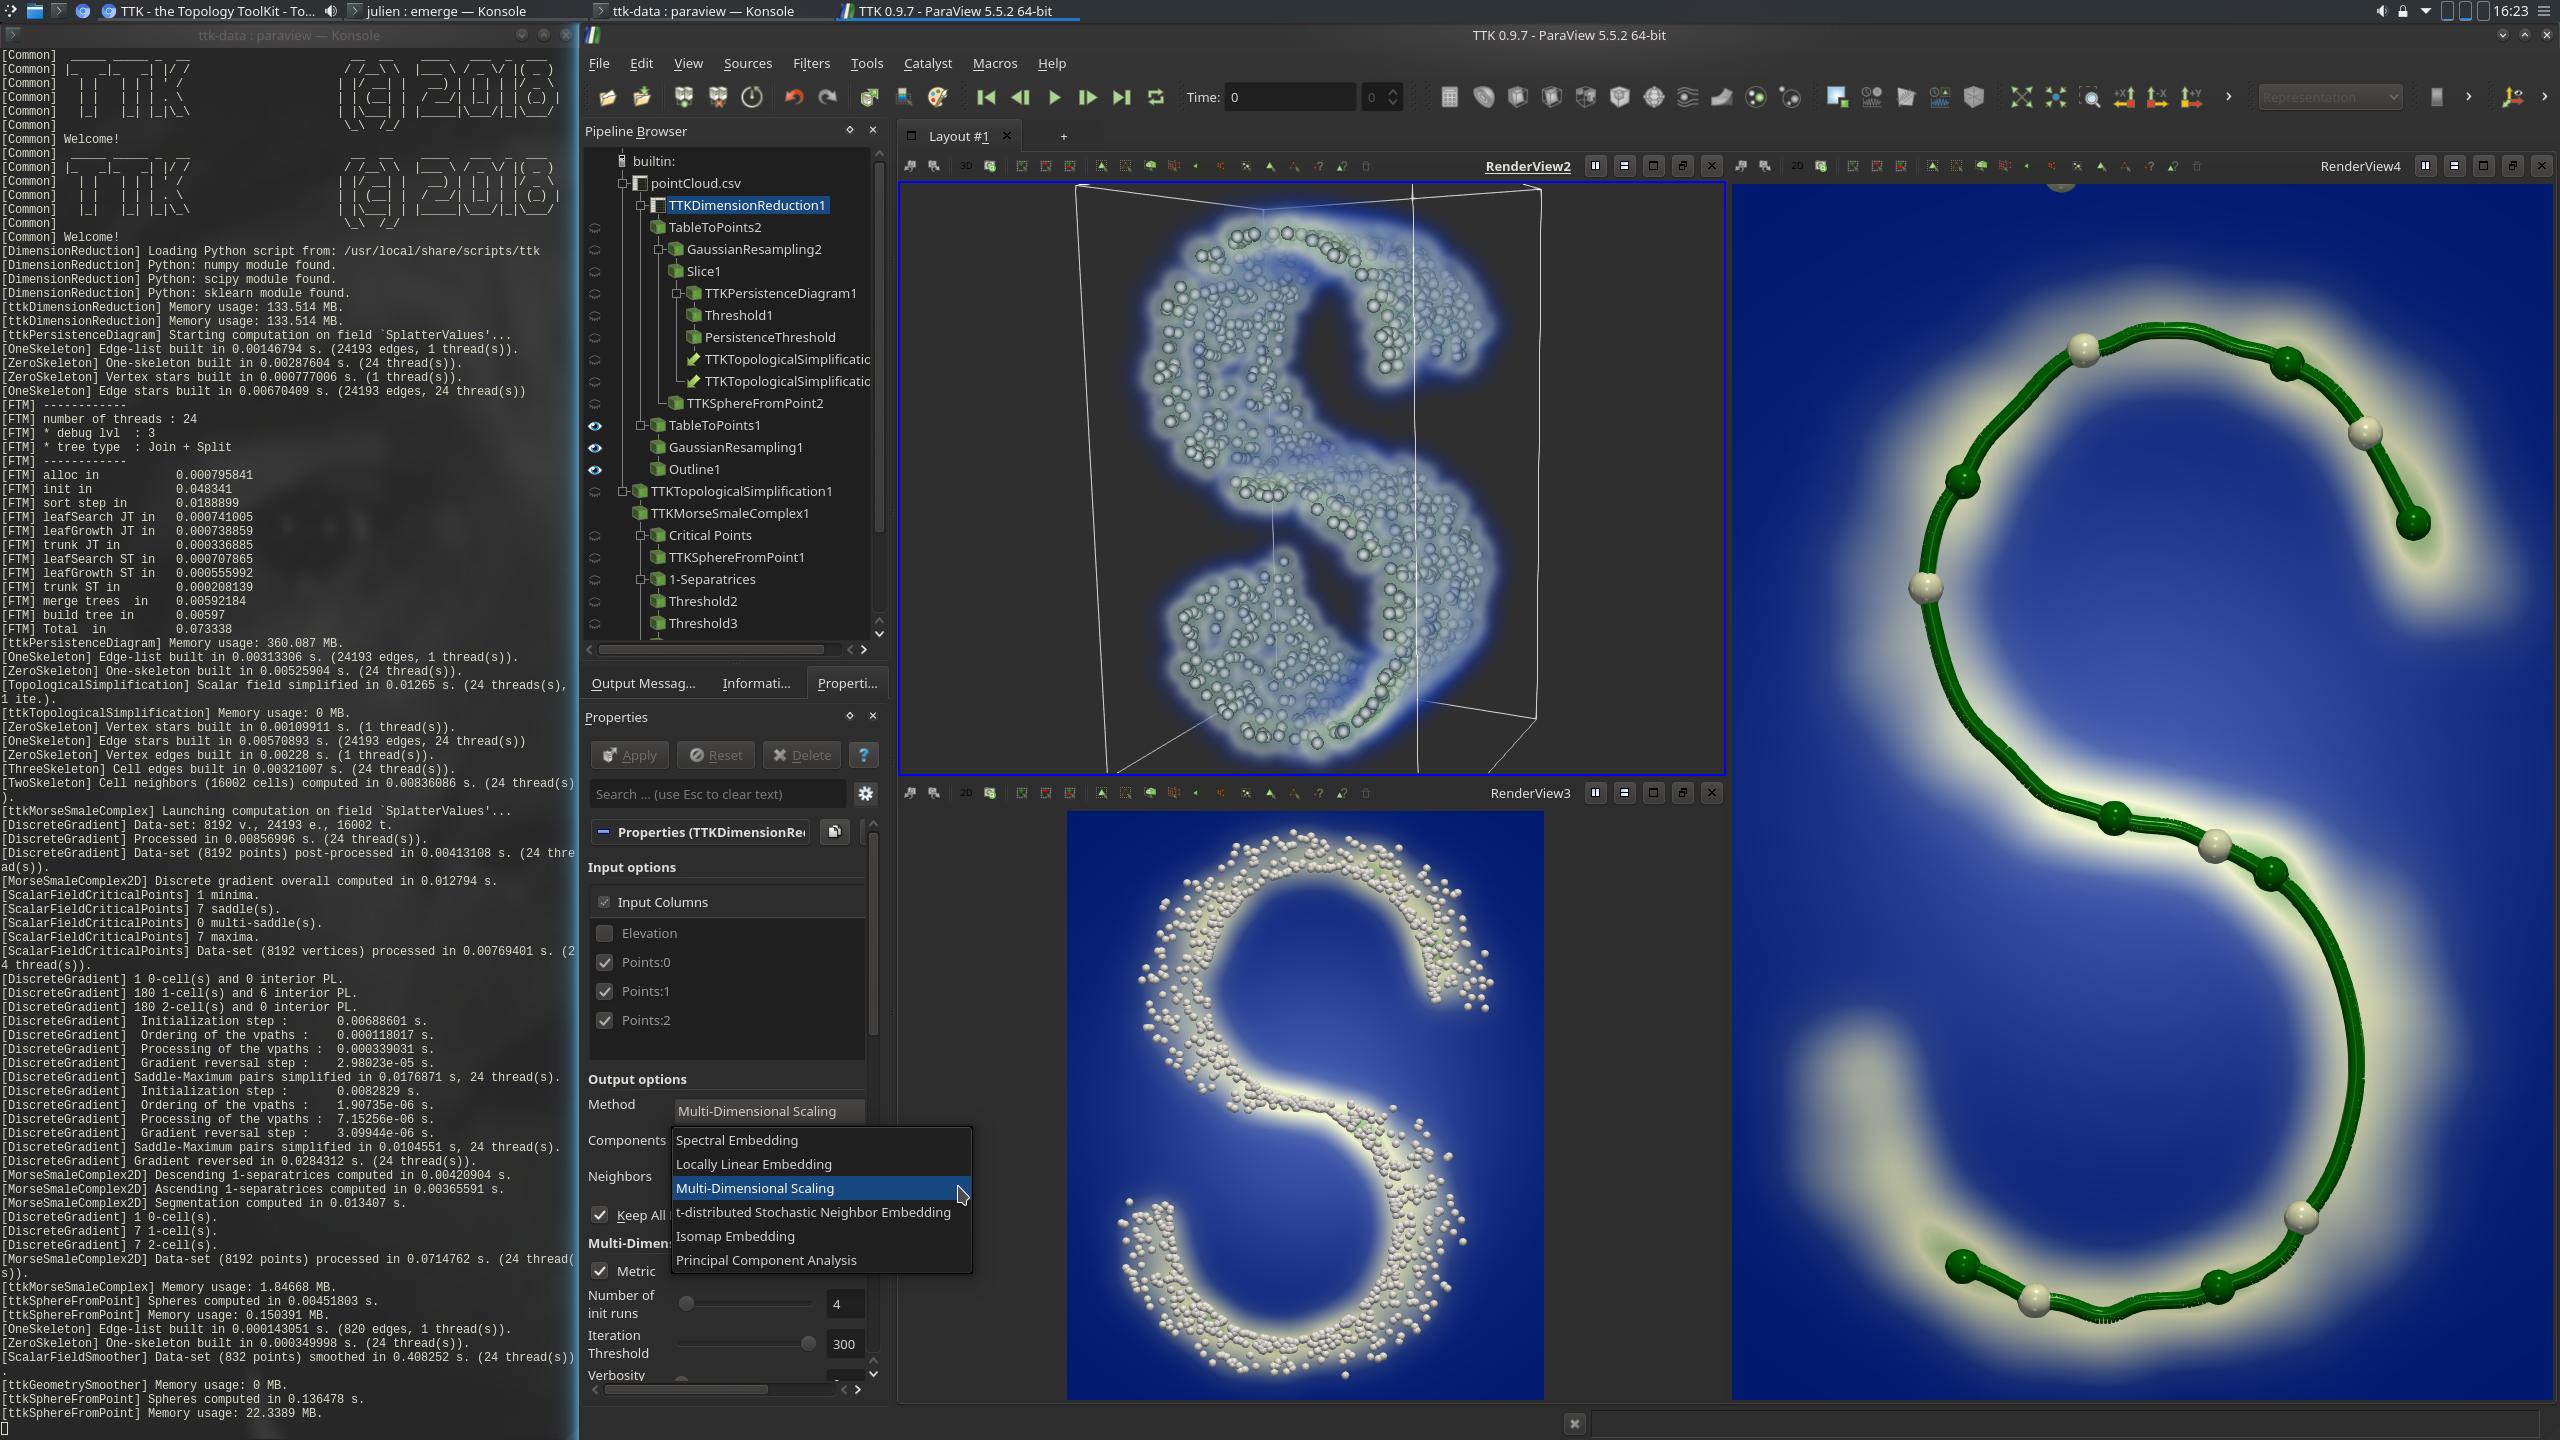Select Isomap Embedding from the method list
The image size is (2560, 1440).
coord(735,1236)
